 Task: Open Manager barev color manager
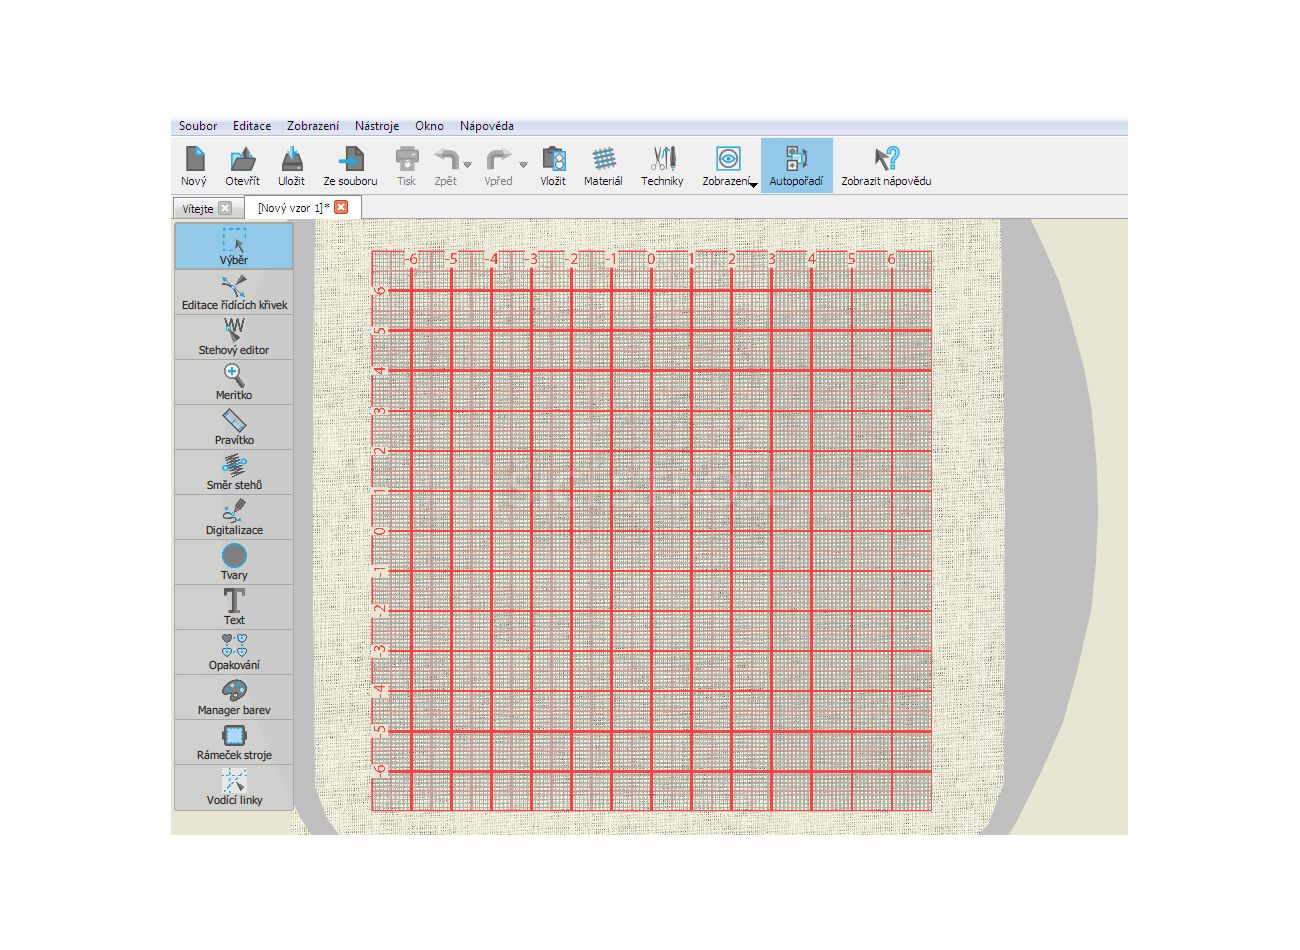tap(234, 697)
